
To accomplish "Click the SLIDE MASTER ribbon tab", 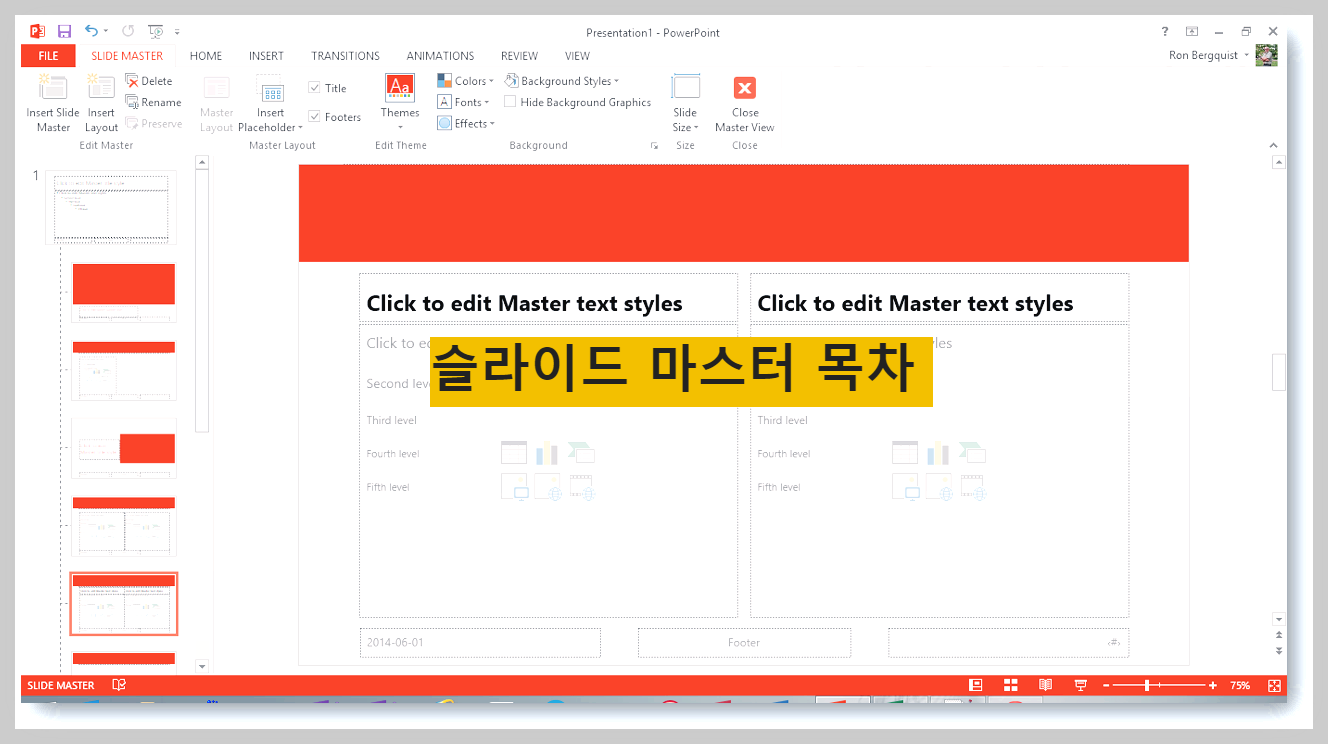I will [127, 56].
